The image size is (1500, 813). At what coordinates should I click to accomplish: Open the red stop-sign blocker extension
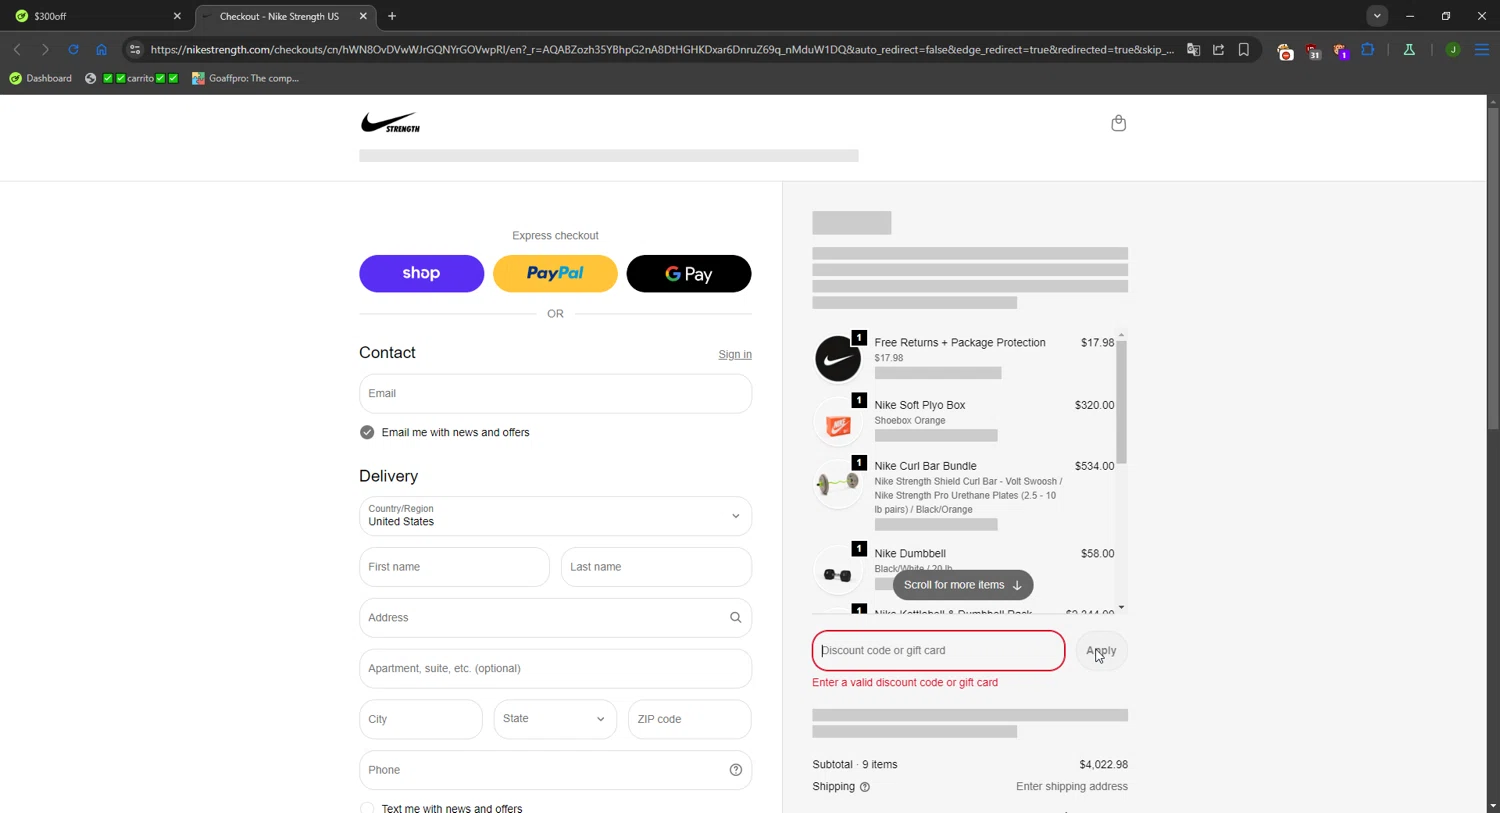click(1285, 50)
